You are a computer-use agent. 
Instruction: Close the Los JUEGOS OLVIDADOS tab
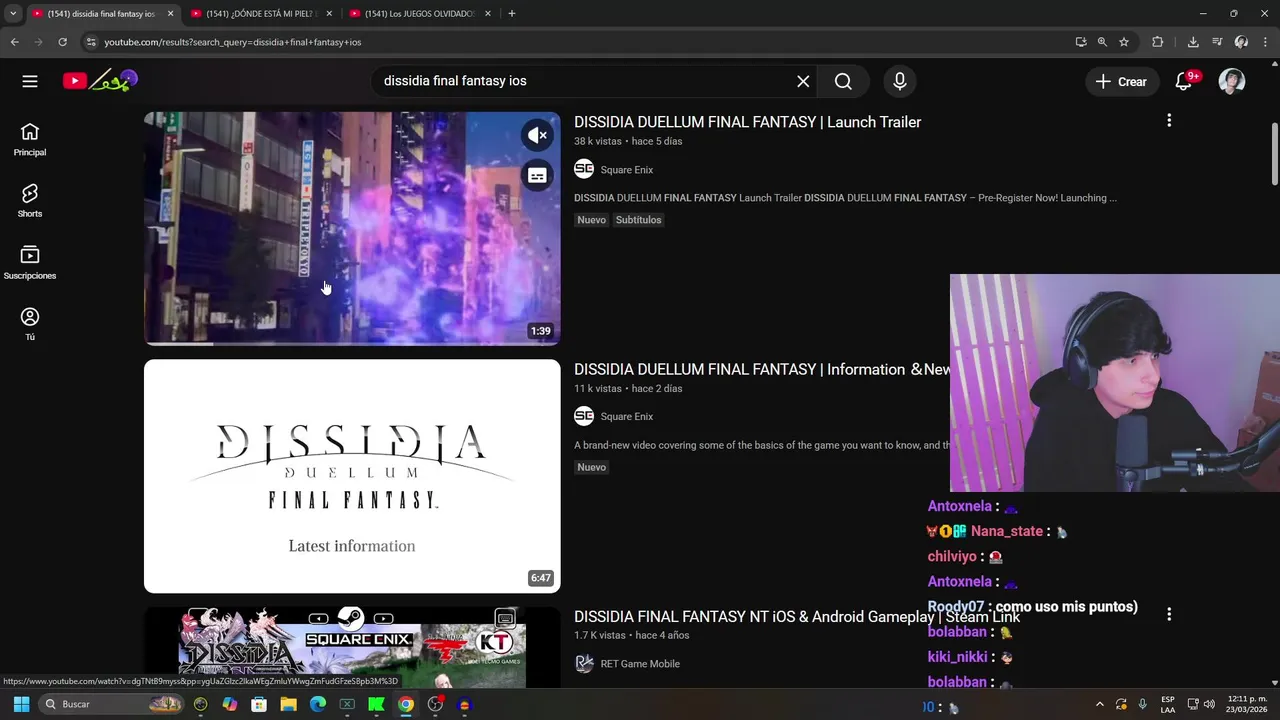coord(488,14)
